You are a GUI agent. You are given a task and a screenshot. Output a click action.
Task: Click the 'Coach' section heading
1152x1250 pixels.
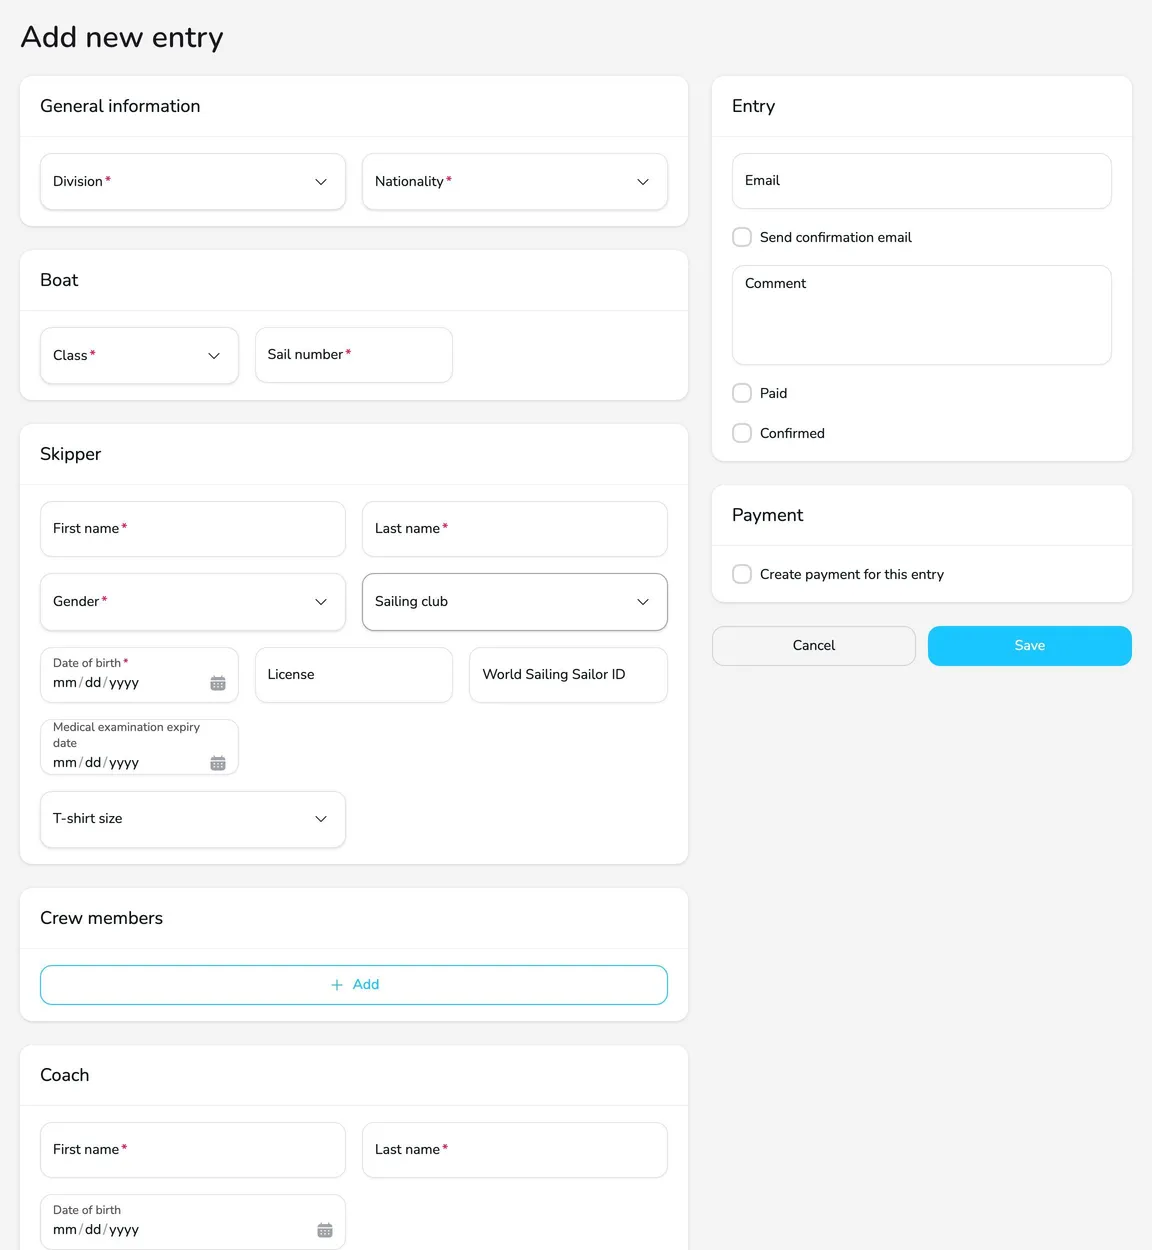coord(64,1075)
